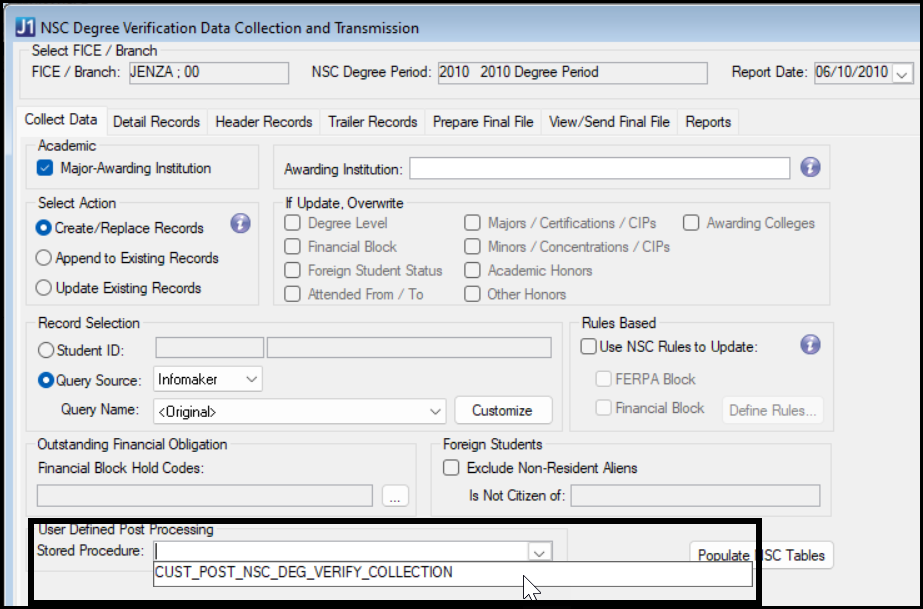923x609 pixels.
Task: Switch to the Detail Records tab
Action: click(x=156, y=122)
